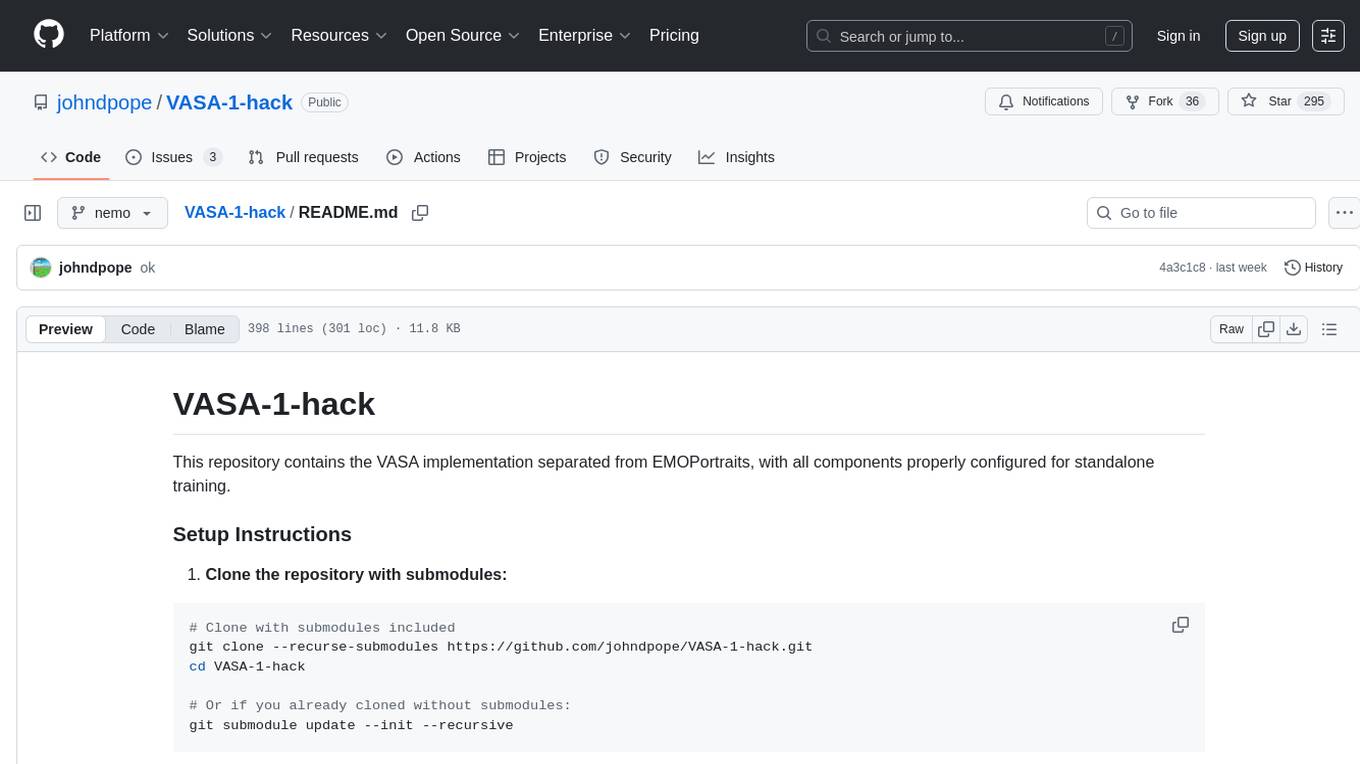Click the Issues count badge 3
The height and width of the screenshot is (764, 1360).
click(x=212, y=157)
